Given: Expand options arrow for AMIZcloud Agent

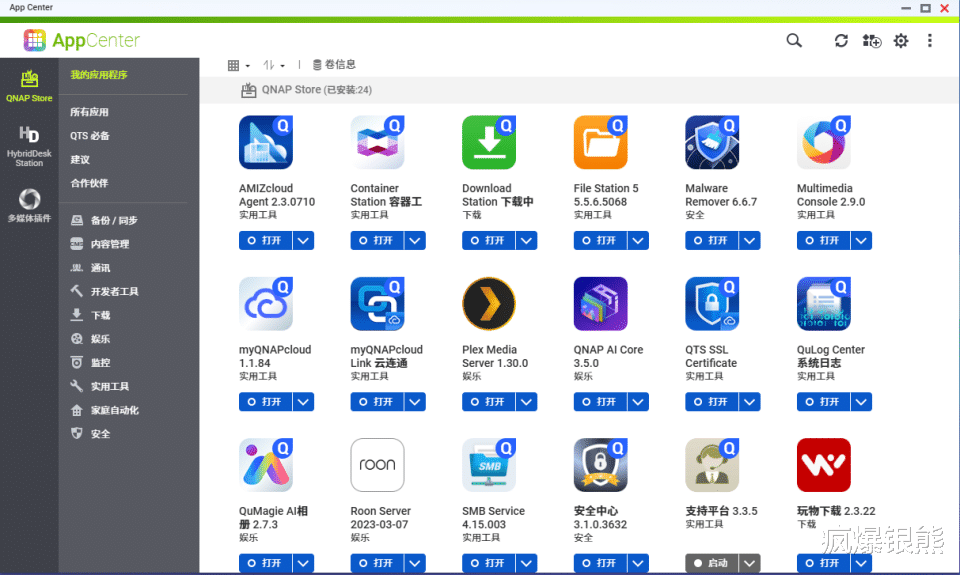Looking at the screenshot, I should [x=303, y=241].
